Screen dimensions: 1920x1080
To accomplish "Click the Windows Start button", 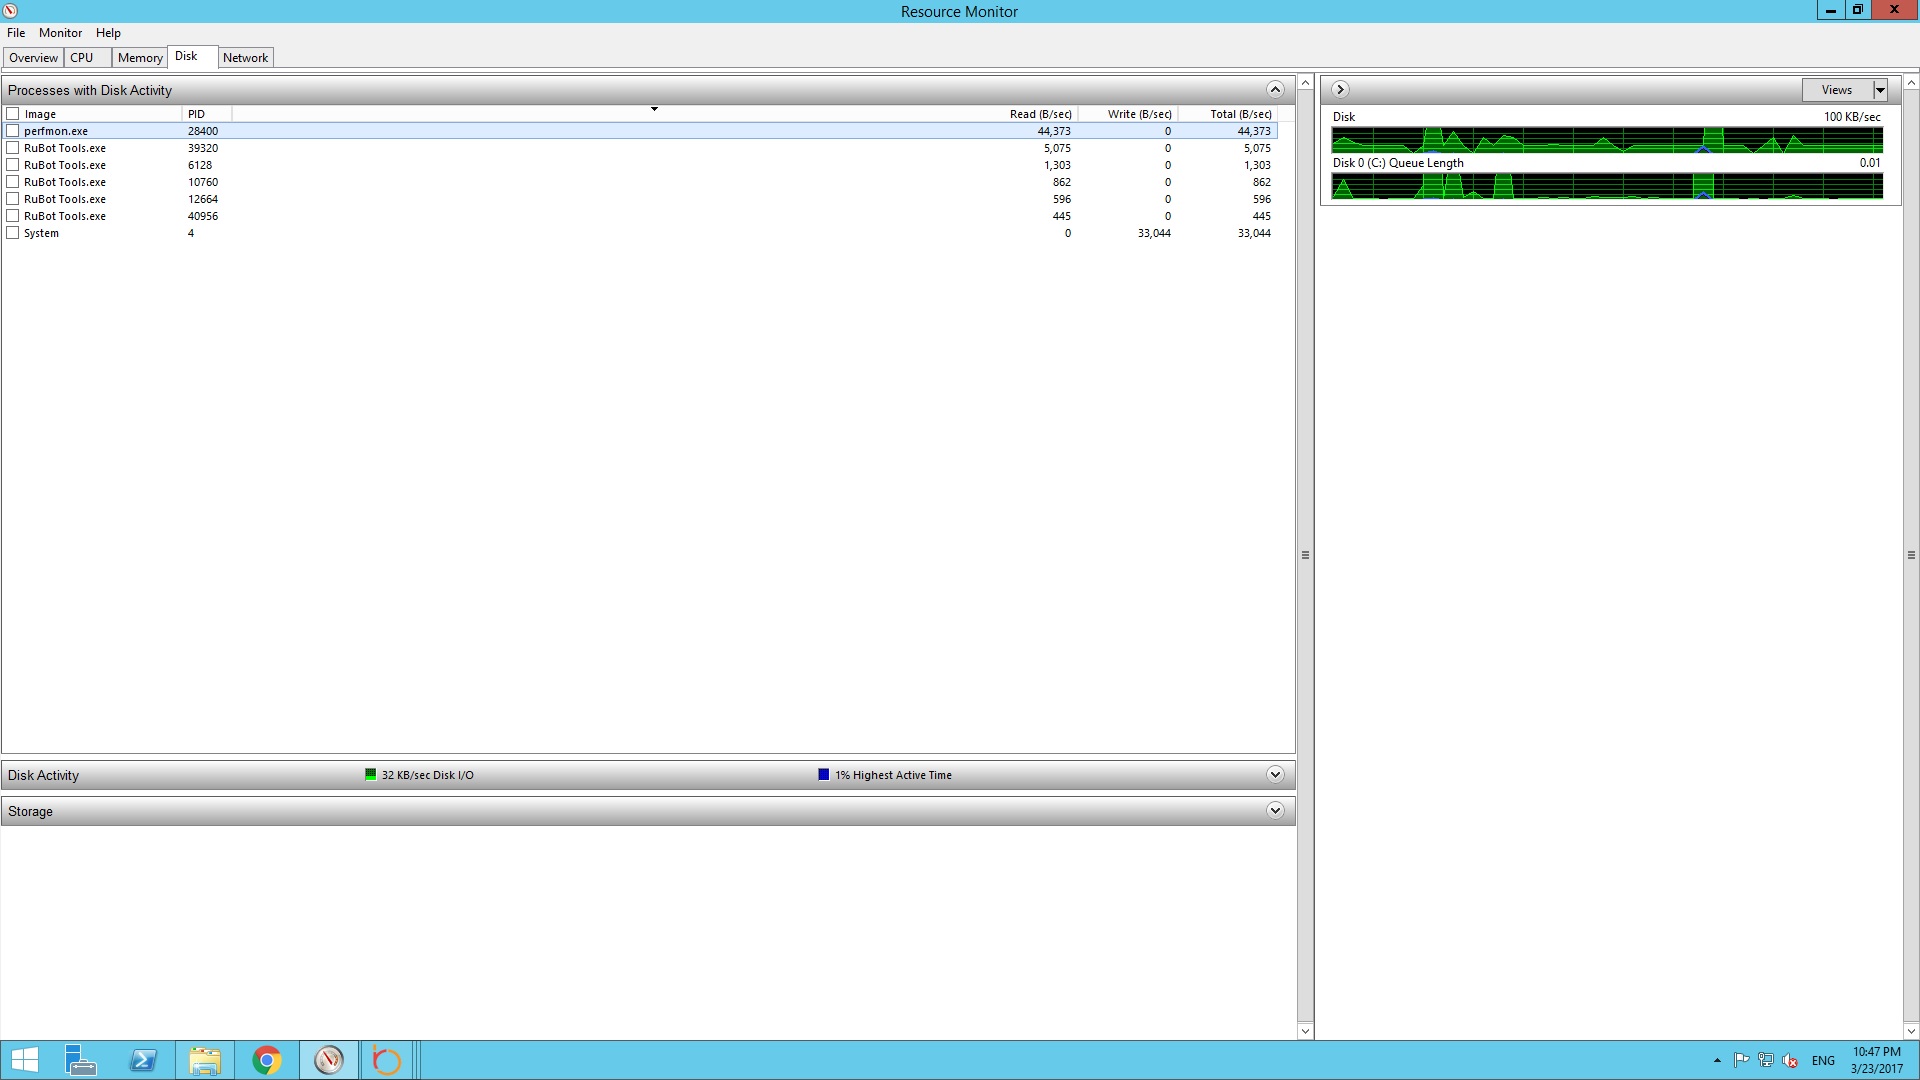I will [x=24, y=1060].
